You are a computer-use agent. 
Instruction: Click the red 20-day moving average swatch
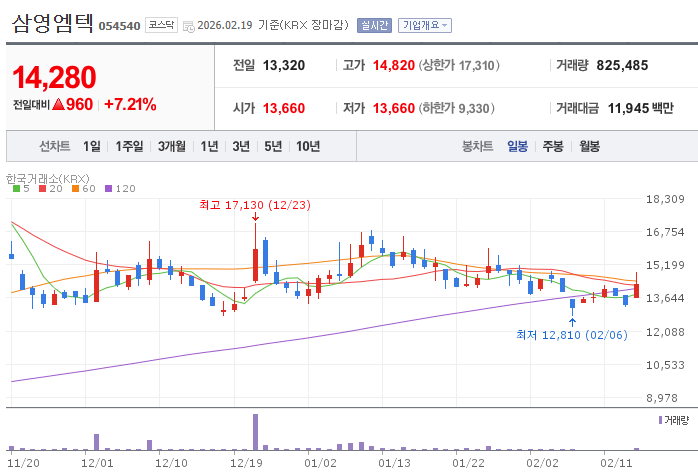[x=43, y=189]
